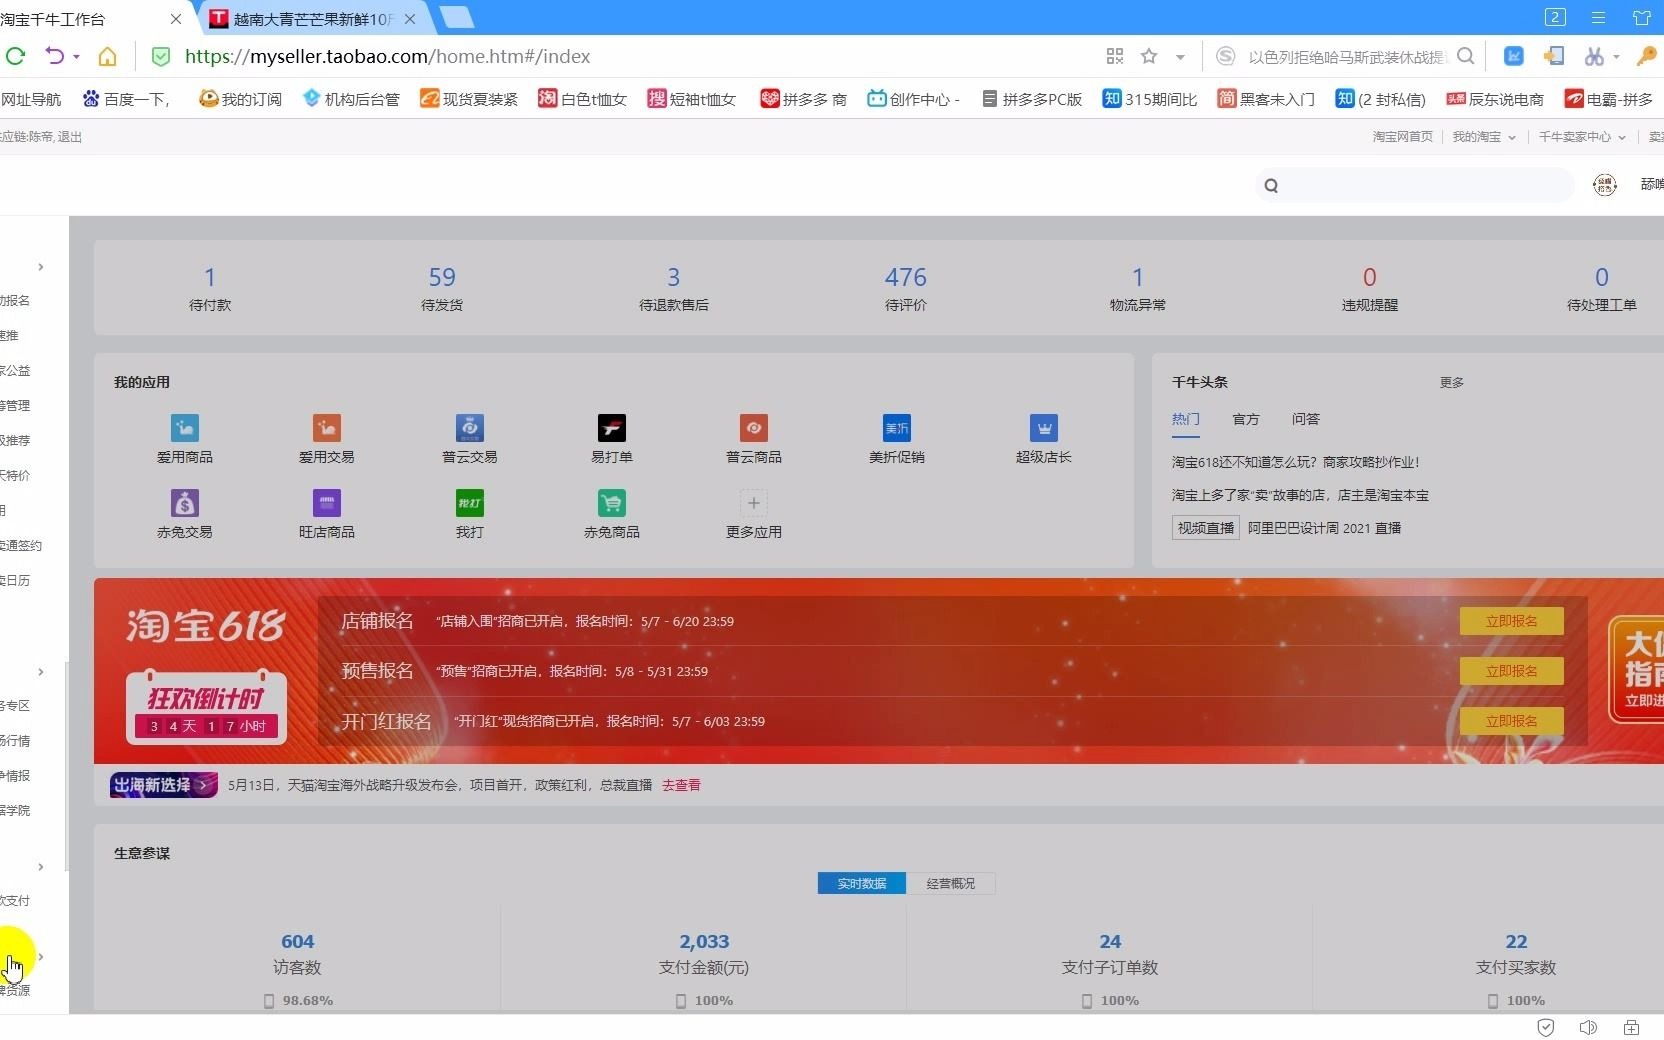
Task: Read headline 淘宝618还不知道怎么玩
Action: 1295,462
